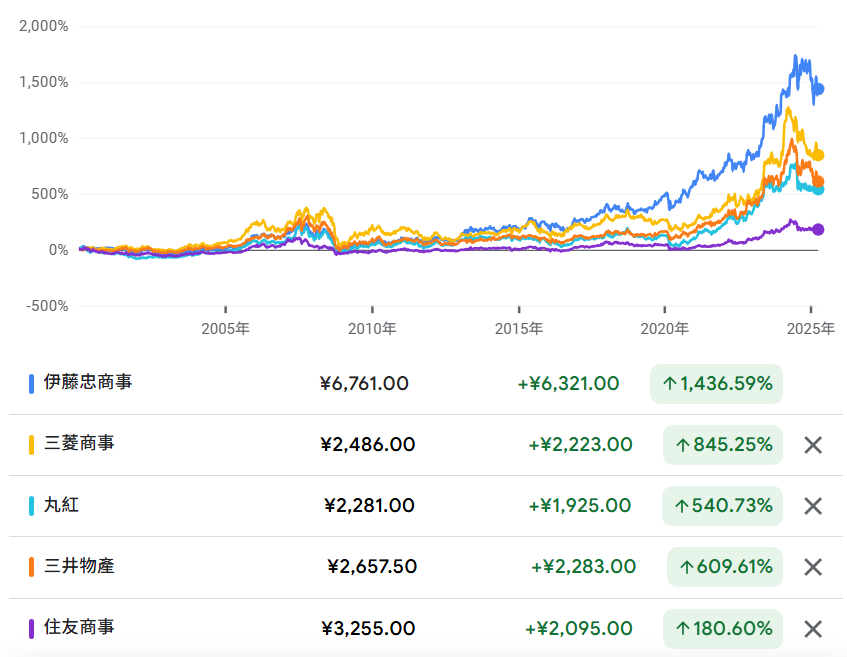Click the yellow 三菱商事 color marker

[x=31, y=445]
